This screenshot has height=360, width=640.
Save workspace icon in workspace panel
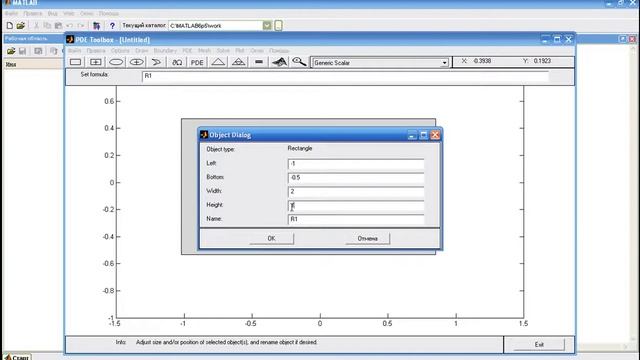point(22,51)
